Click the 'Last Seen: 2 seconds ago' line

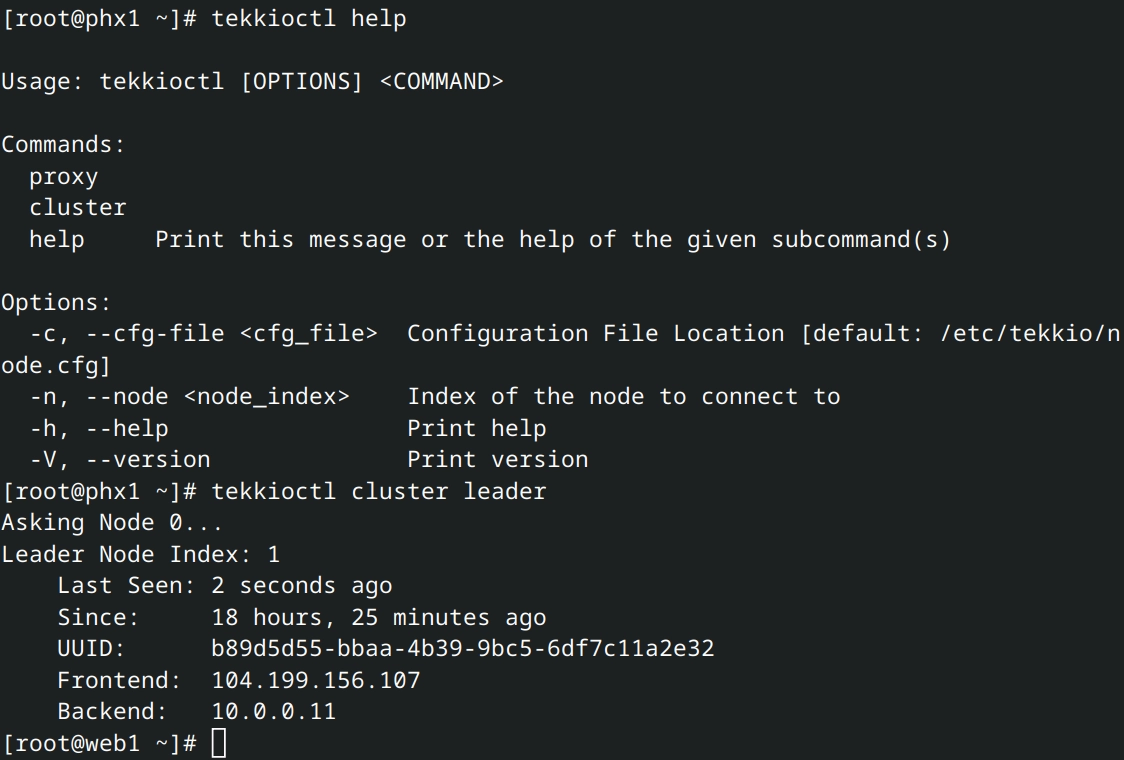224,586
